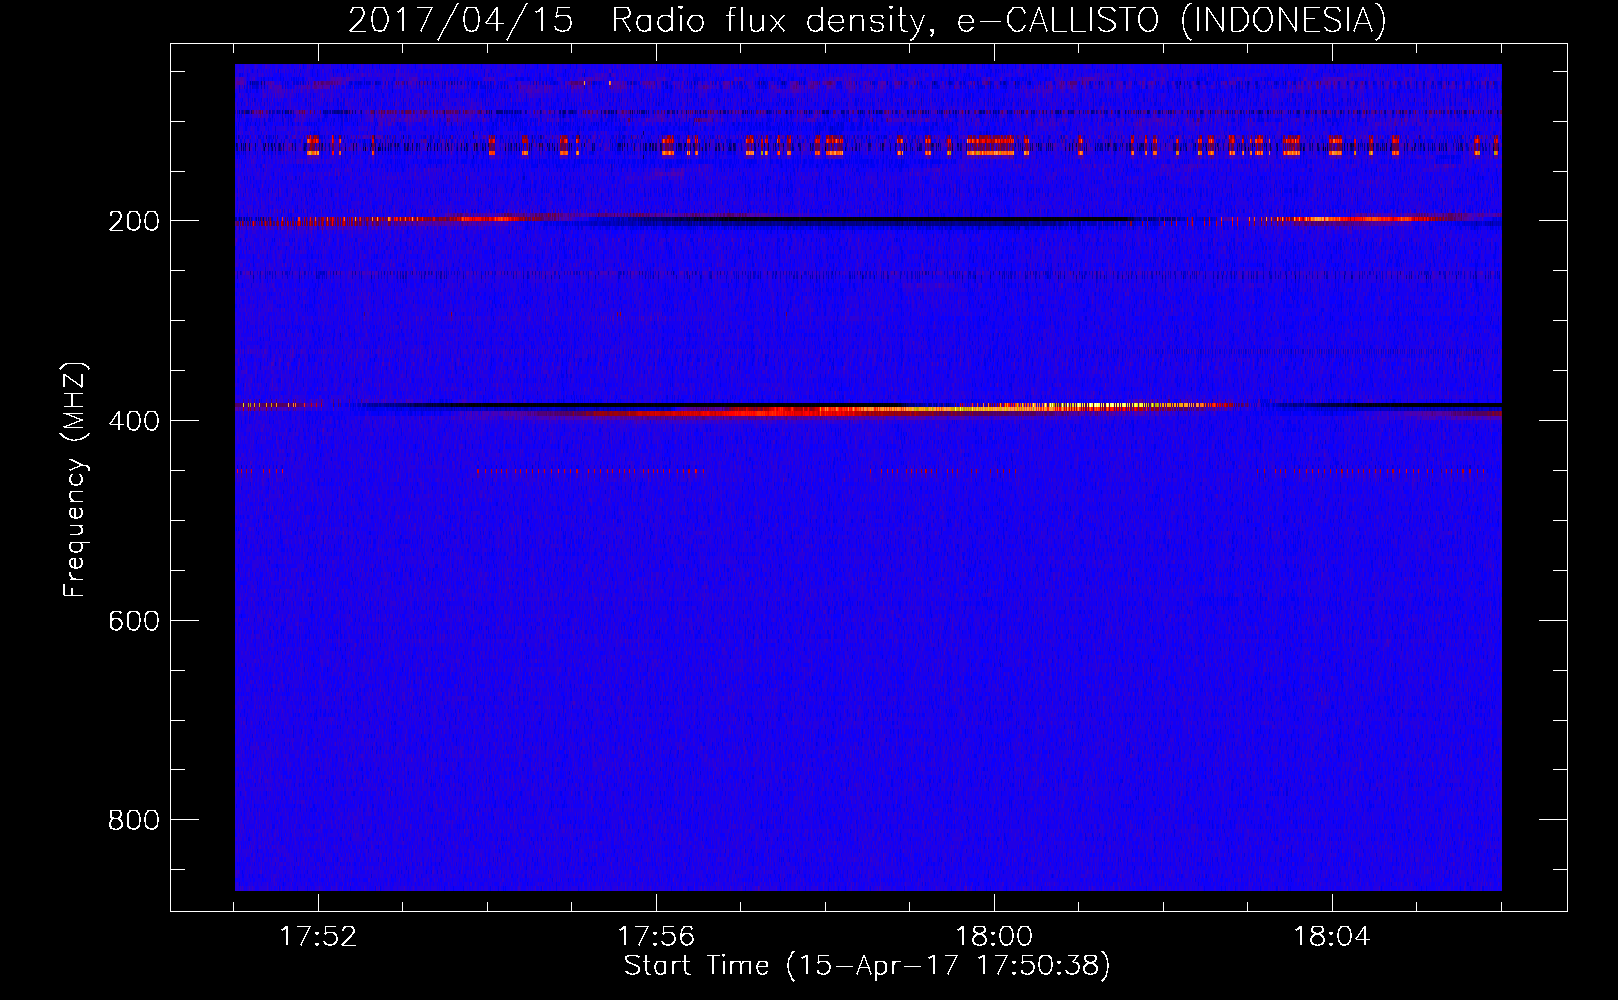Click the 17:52 time tick label
This screenshot has height=1000, width=1618.
coord(318,937)
